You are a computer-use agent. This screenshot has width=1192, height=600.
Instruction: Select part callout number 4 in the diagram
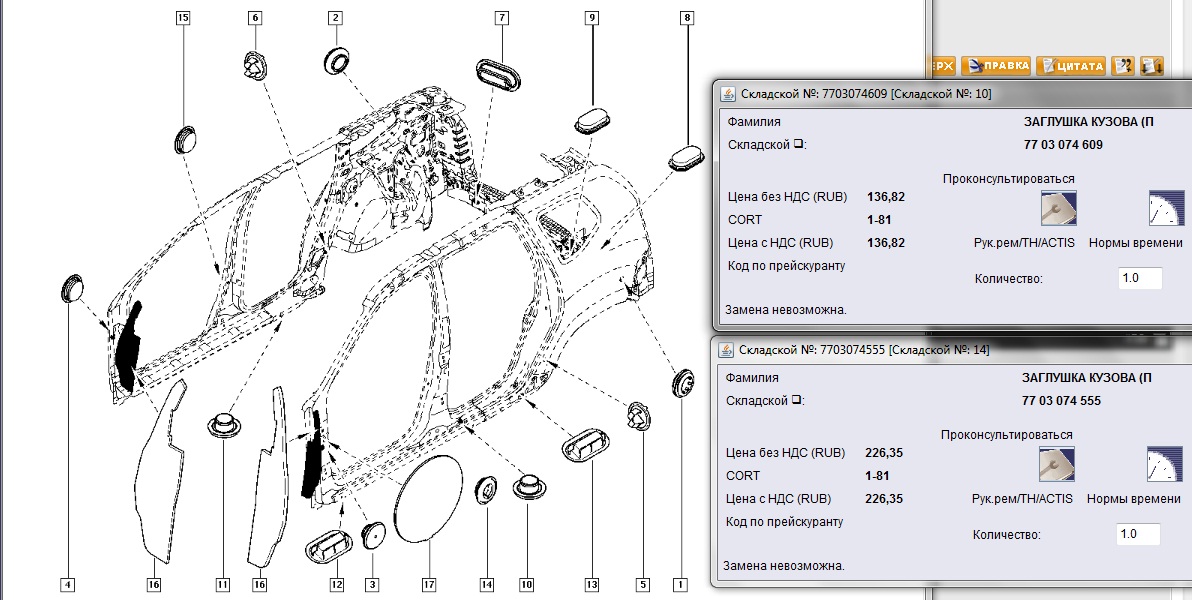(67, 584)
